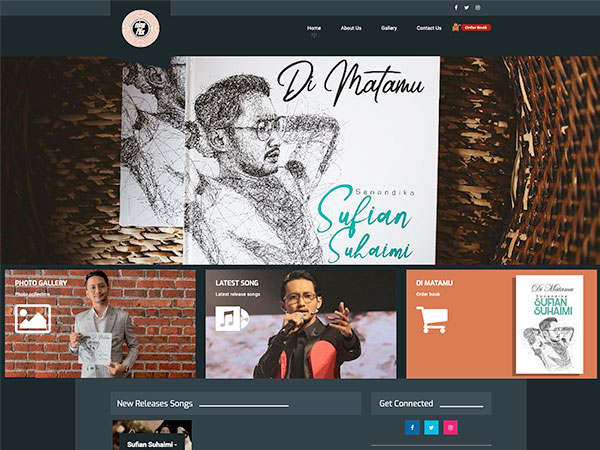
Task: Click the pink Instagram button under Get Connected
Action: [x=450, y=427]
